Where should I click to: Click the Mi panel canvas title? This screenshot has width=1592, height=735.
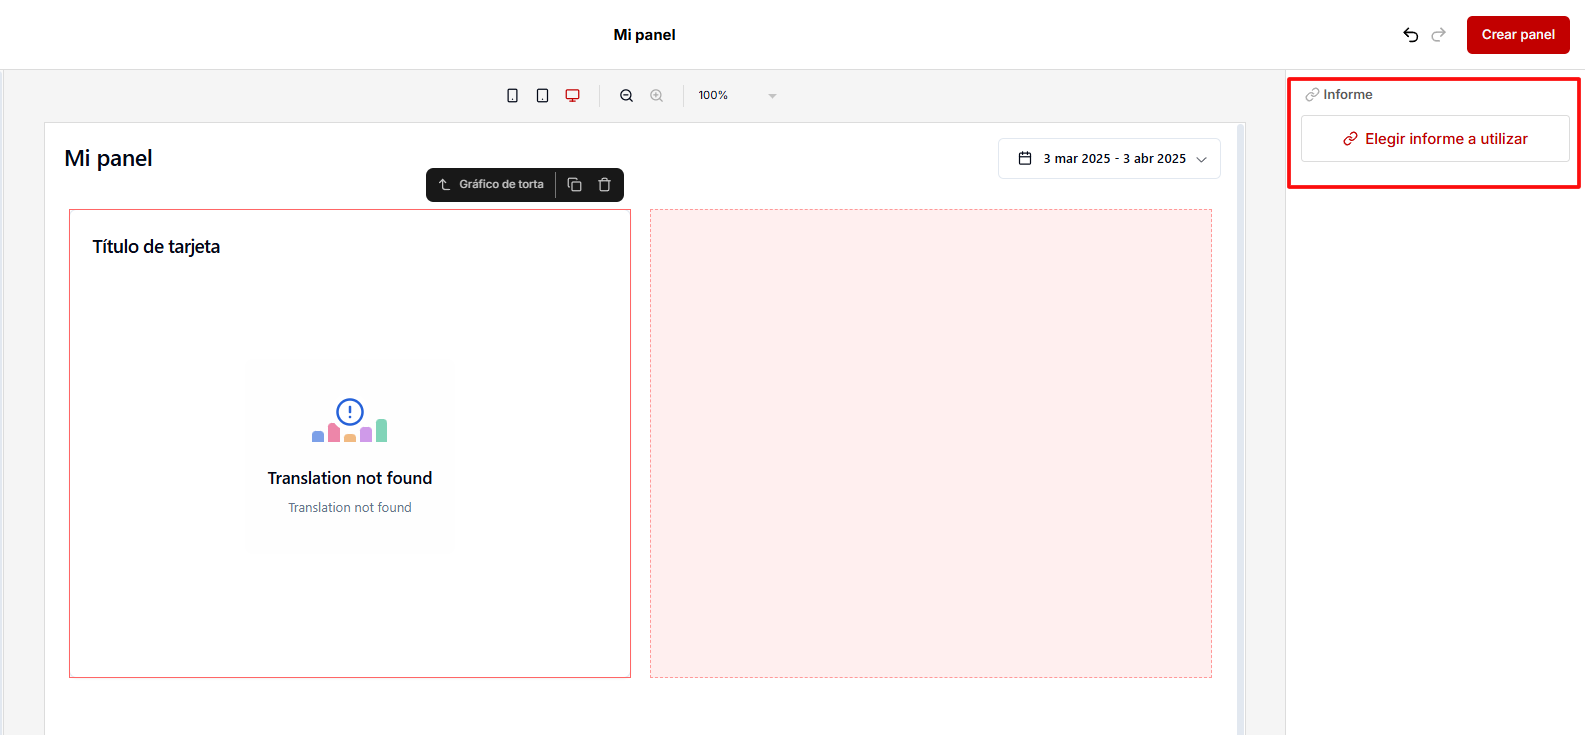(x=109, y=158)
